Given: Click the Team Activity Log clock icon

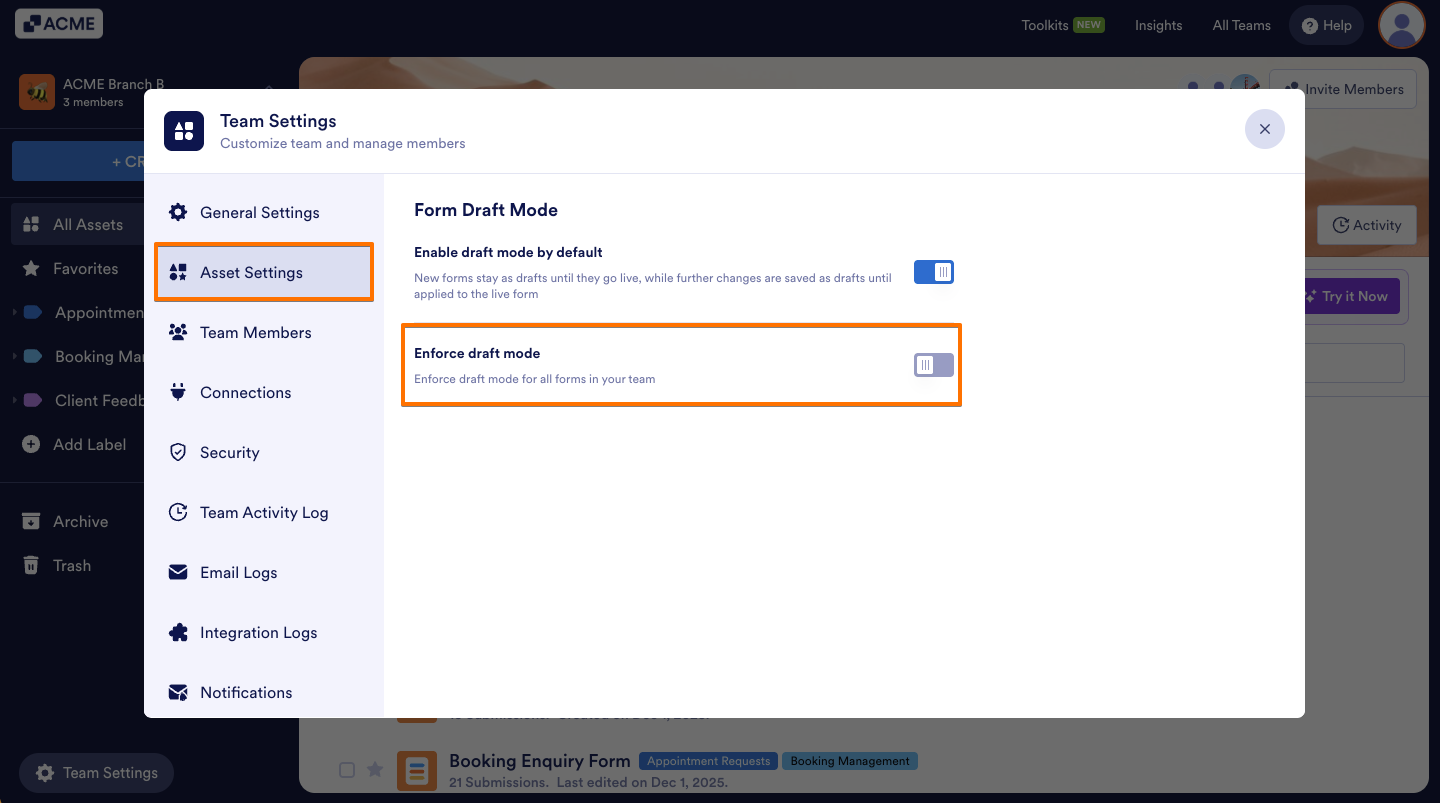Looking at the screenshot, I should 178,512.
